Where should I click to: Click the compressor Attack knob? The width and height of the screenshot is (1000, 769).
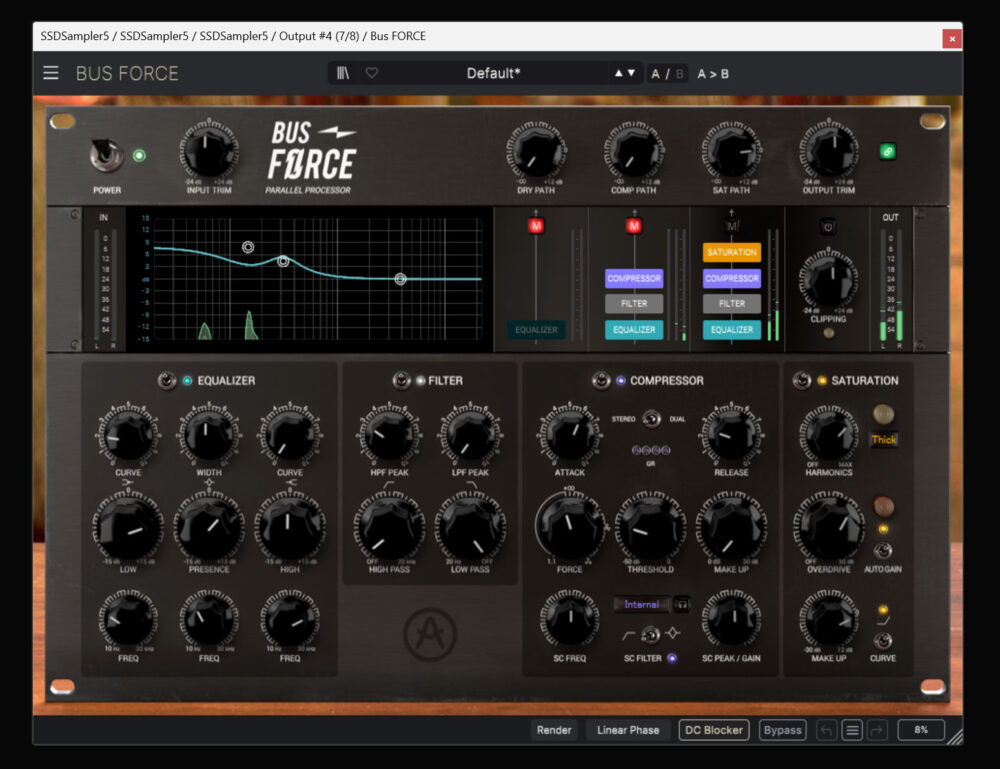click(570, 435)
